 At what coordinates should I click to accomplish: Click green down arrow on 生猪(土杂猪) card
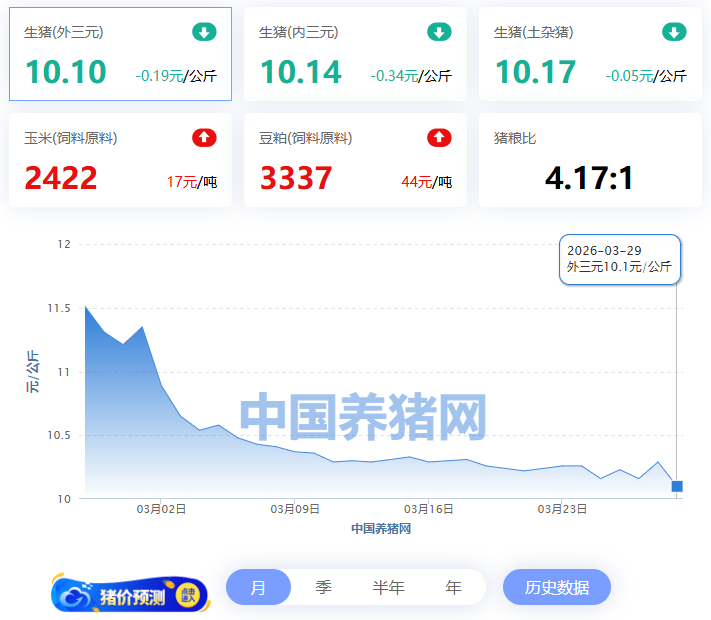tap(674, 32)
